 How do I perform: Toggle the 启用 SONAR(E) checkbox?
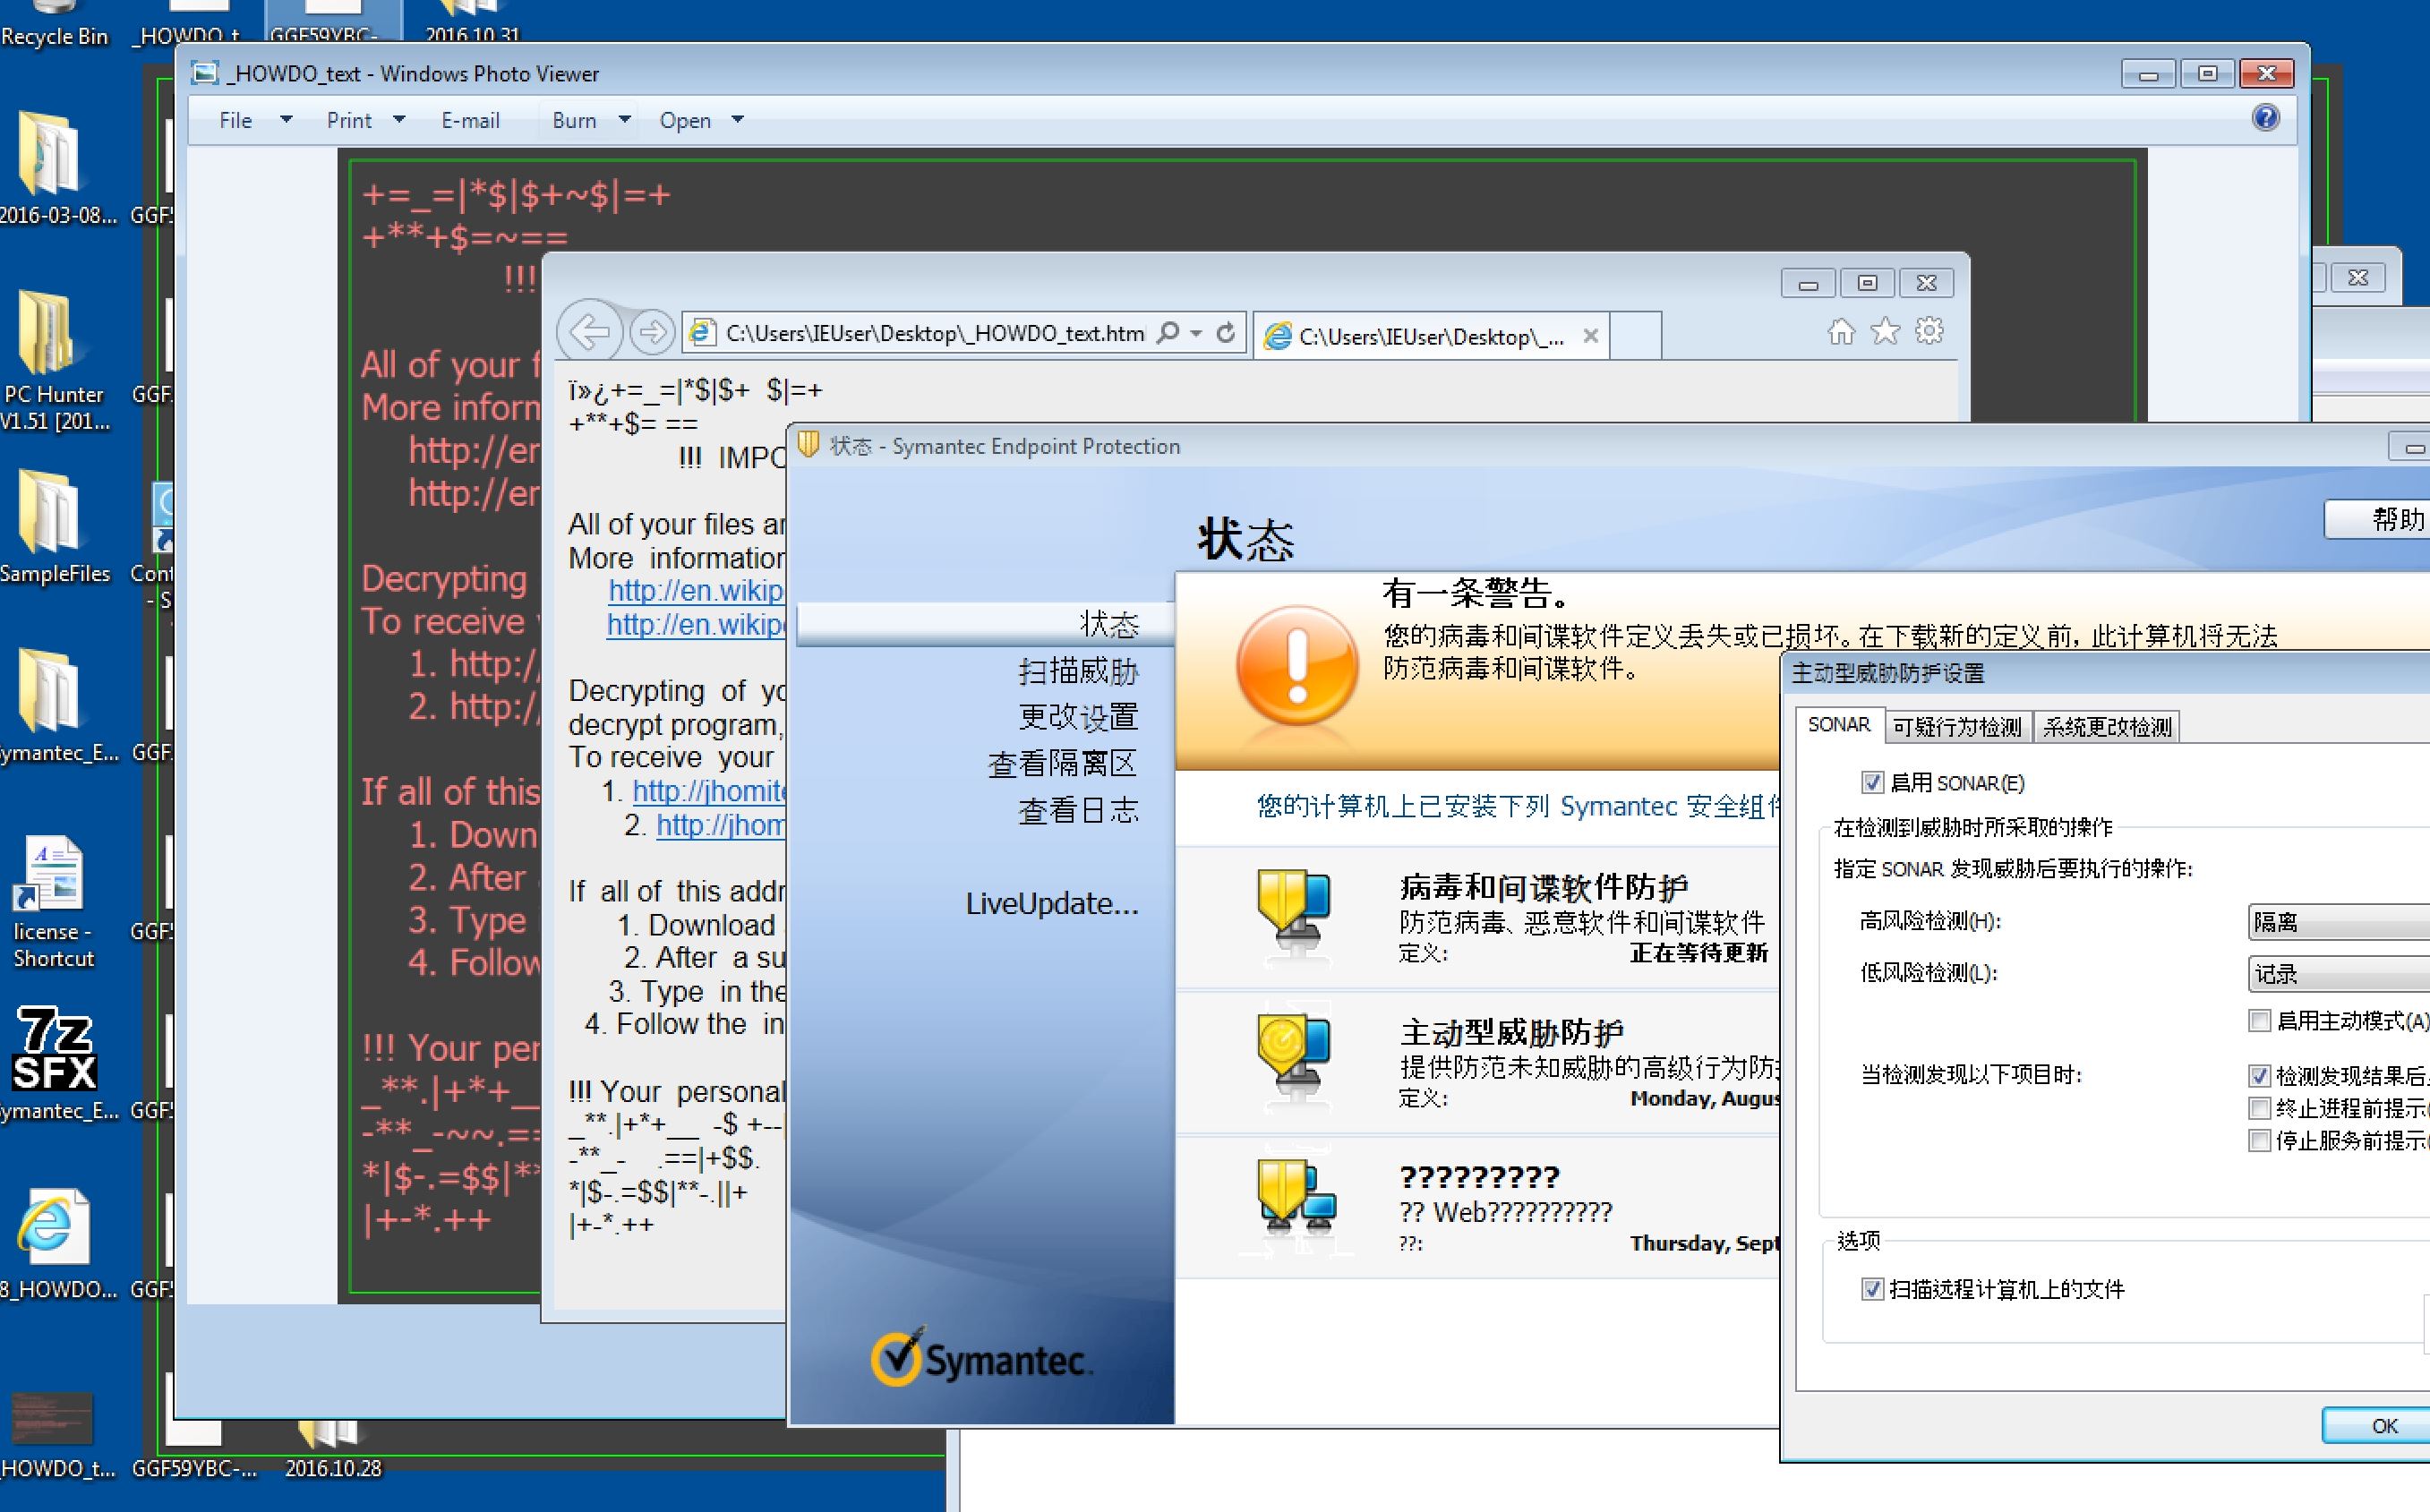pos(1872,783)
